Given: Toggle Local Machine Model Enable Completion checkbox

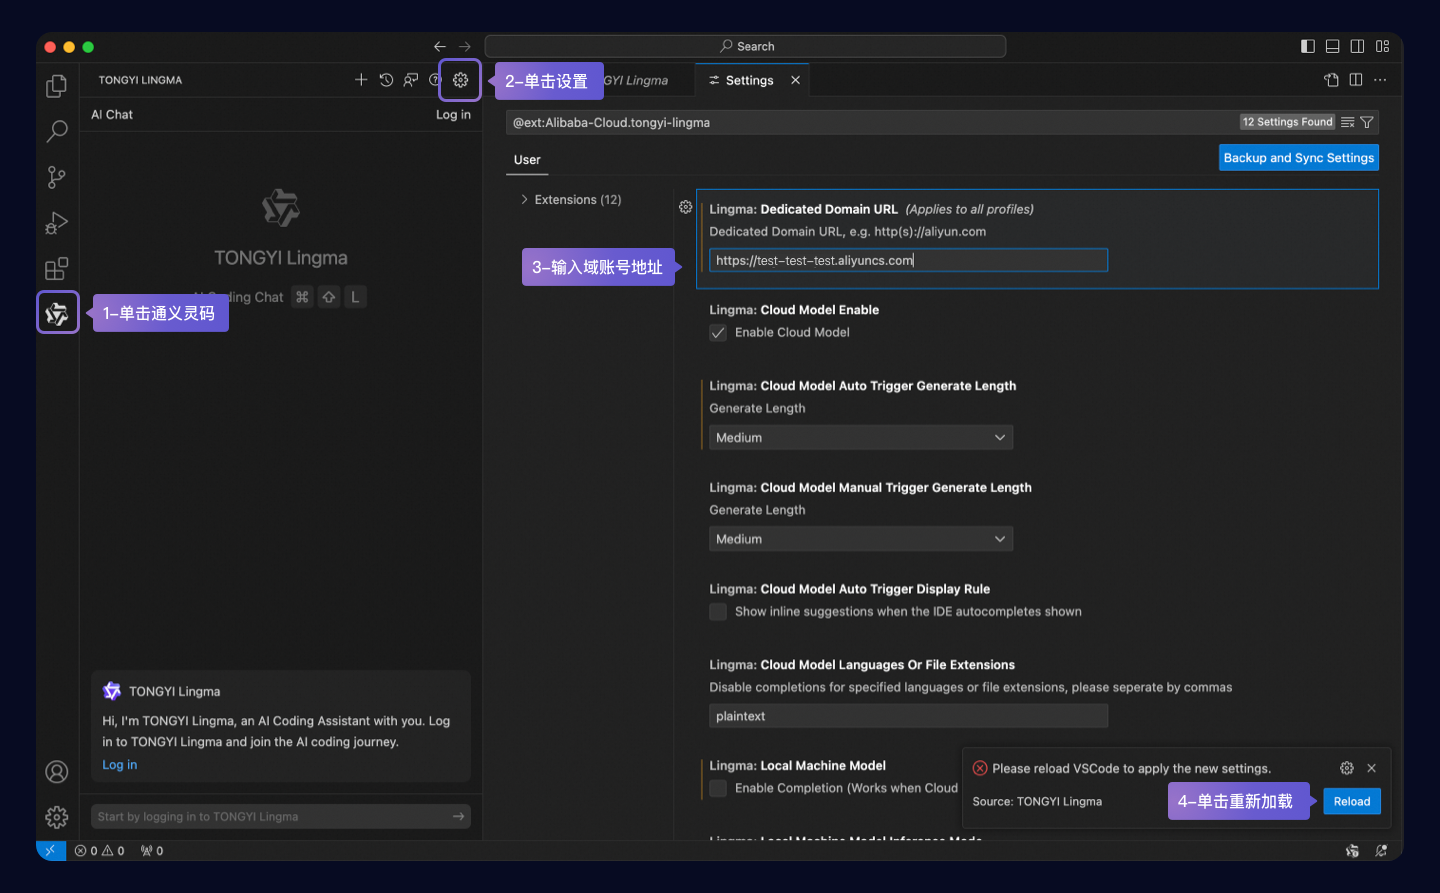Looking at the screenshot, I should coord(718,789).
